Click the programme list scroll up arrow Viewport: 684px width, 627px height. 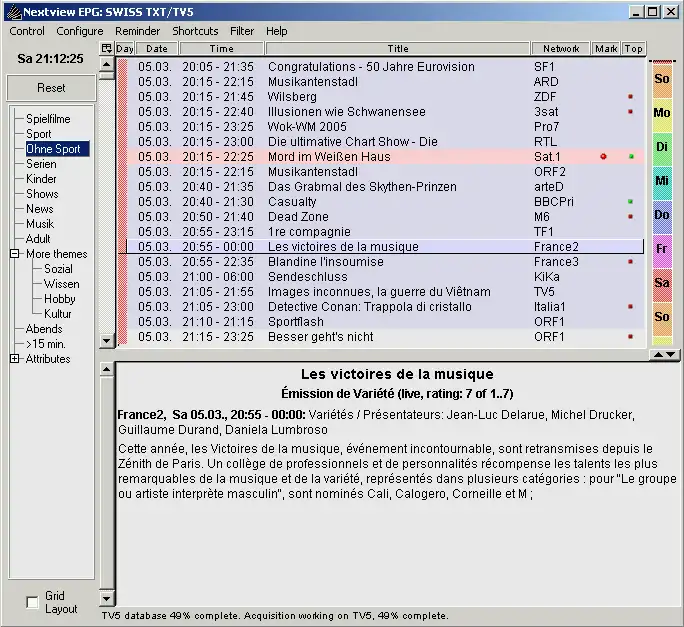pyautogui.click(x=106, y=65)
